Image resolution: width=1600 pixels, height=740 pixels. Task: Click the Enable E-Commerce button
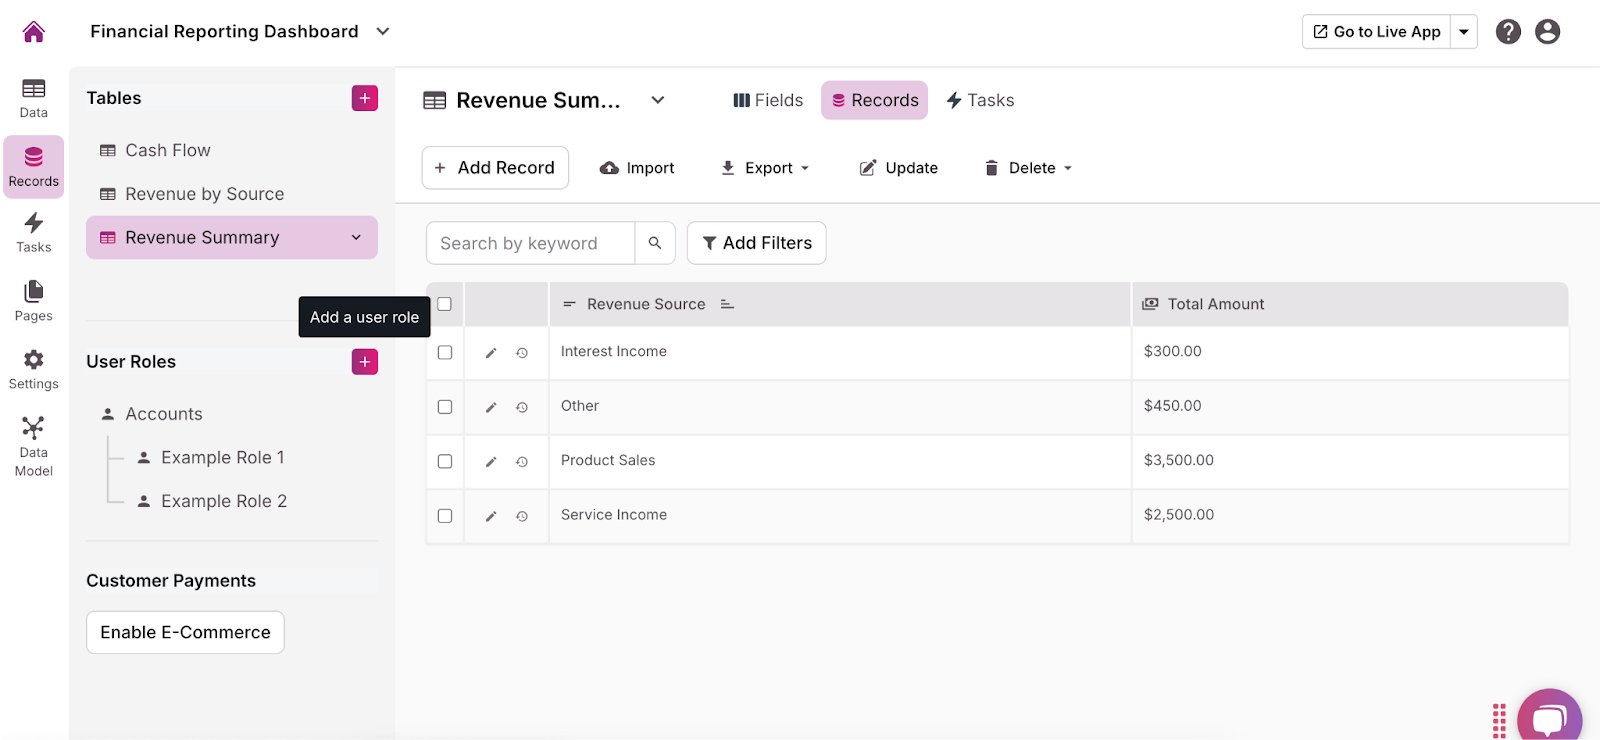(x=185, y=632)
